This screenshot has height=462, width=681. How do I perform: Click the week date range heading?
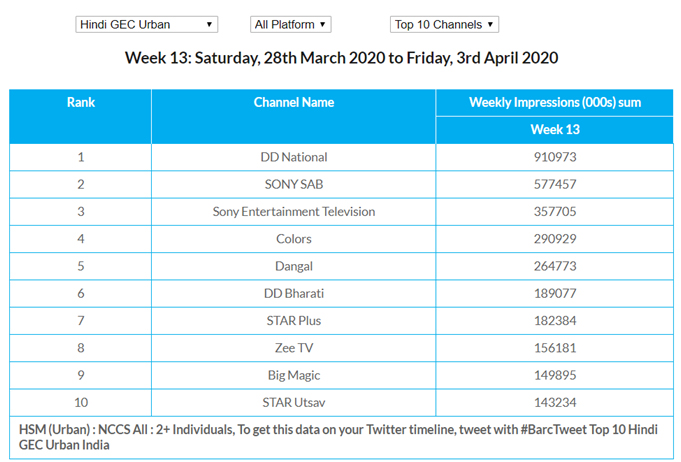(341, 57)
